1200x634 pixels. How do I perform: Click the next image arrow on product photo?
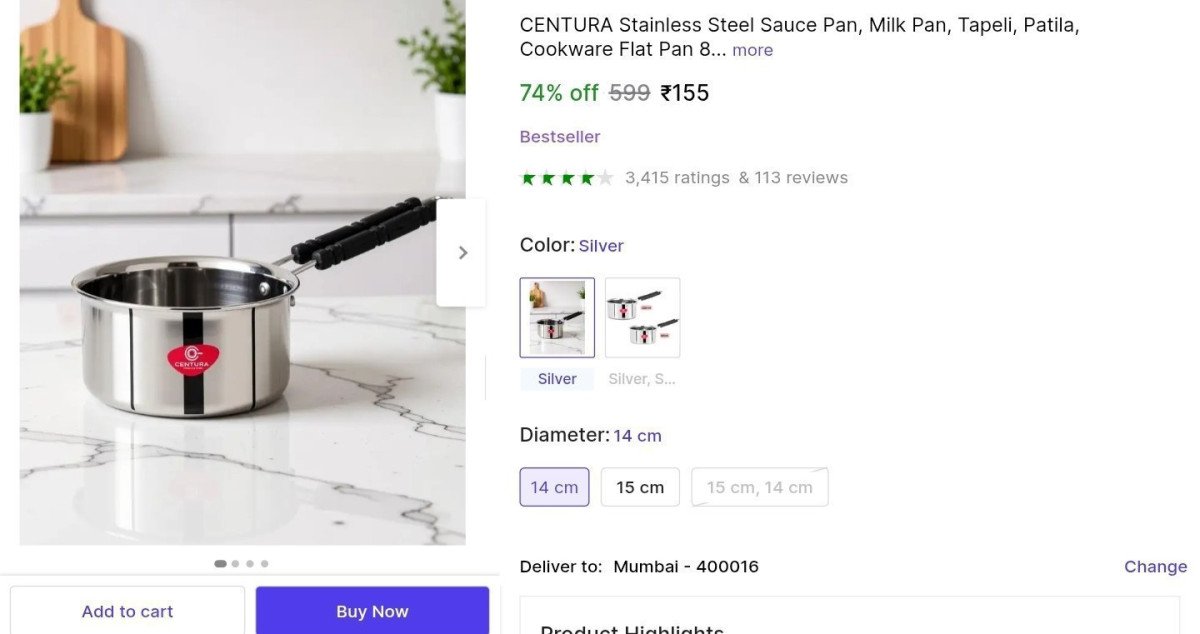pos(461,252)
